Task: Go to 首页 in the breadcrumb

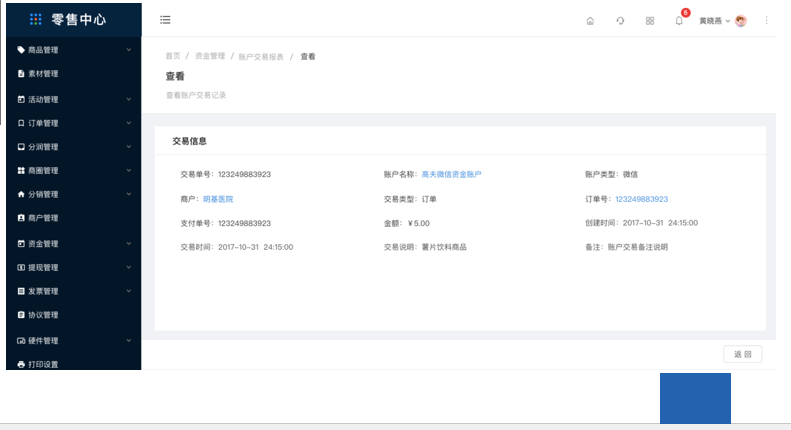Action: [173, 56]
